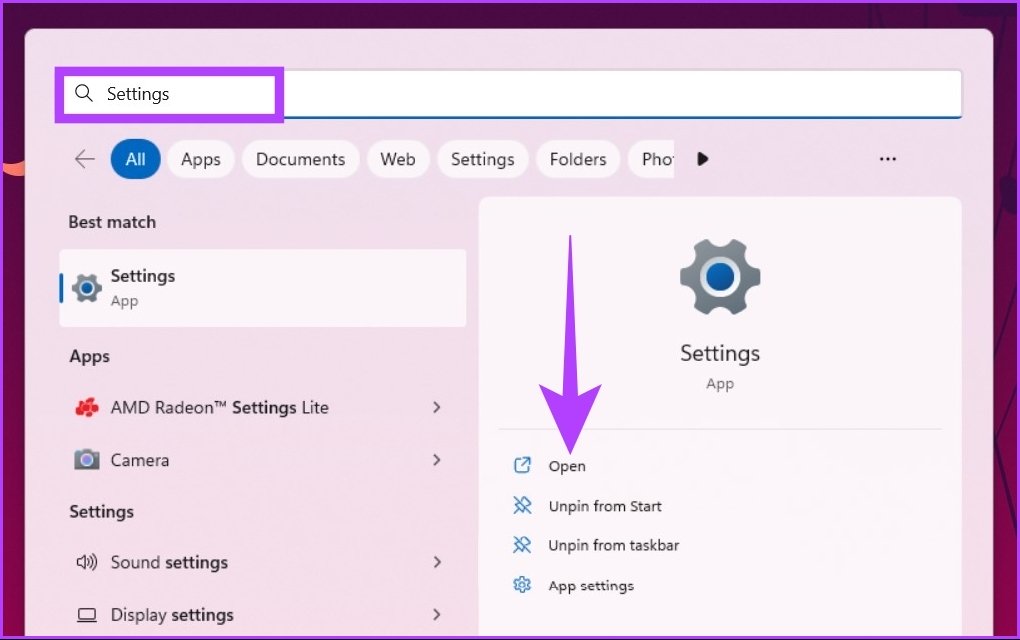The image size is (1020, 640).
Task: Click the back arrow in search panel
Action: click(x=85, y=159)
